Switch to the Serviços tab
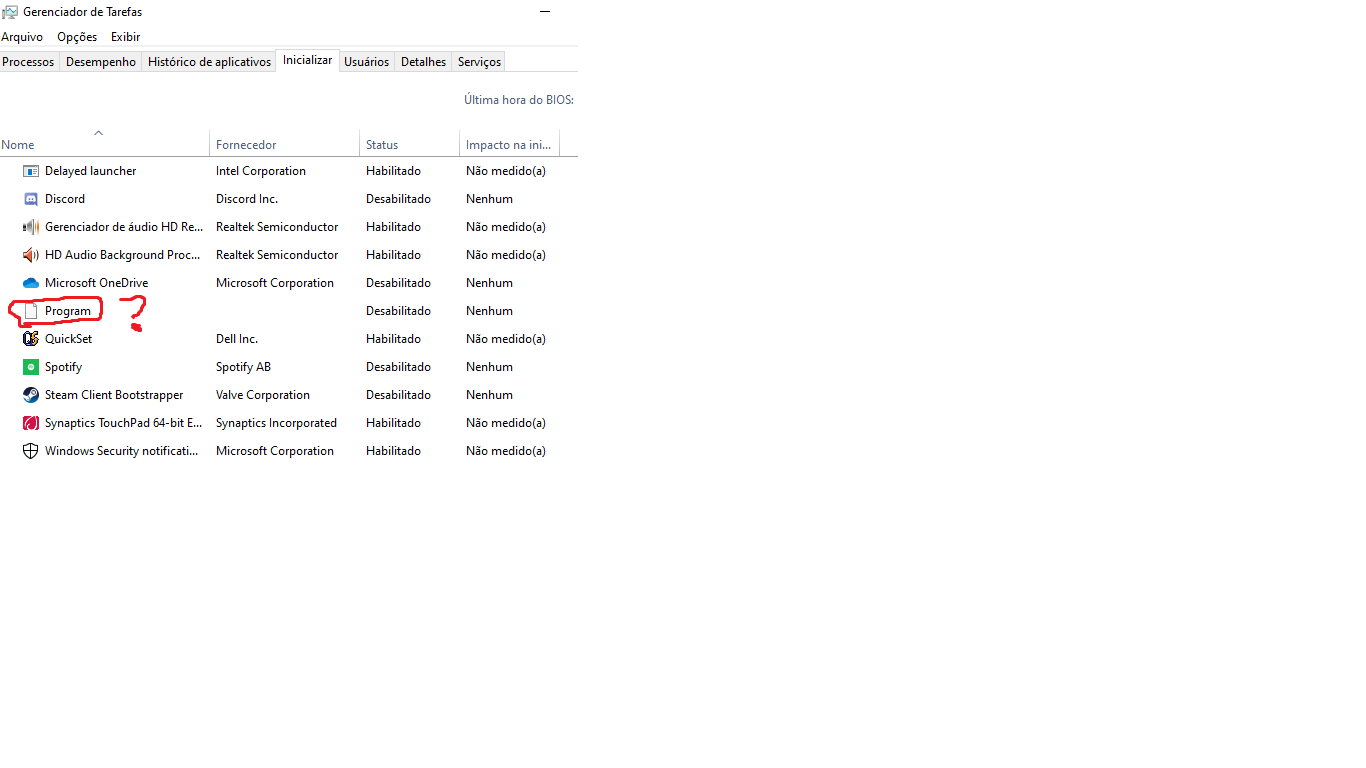This screenshot has width=1366, height=768. 479,62
